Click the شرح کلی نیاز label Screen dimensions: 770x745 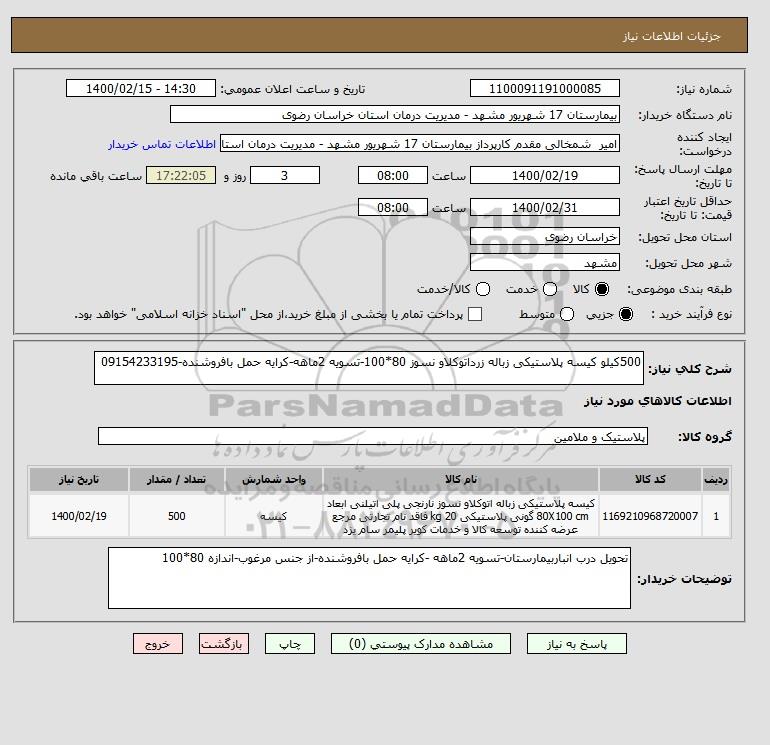click(689, 369)
